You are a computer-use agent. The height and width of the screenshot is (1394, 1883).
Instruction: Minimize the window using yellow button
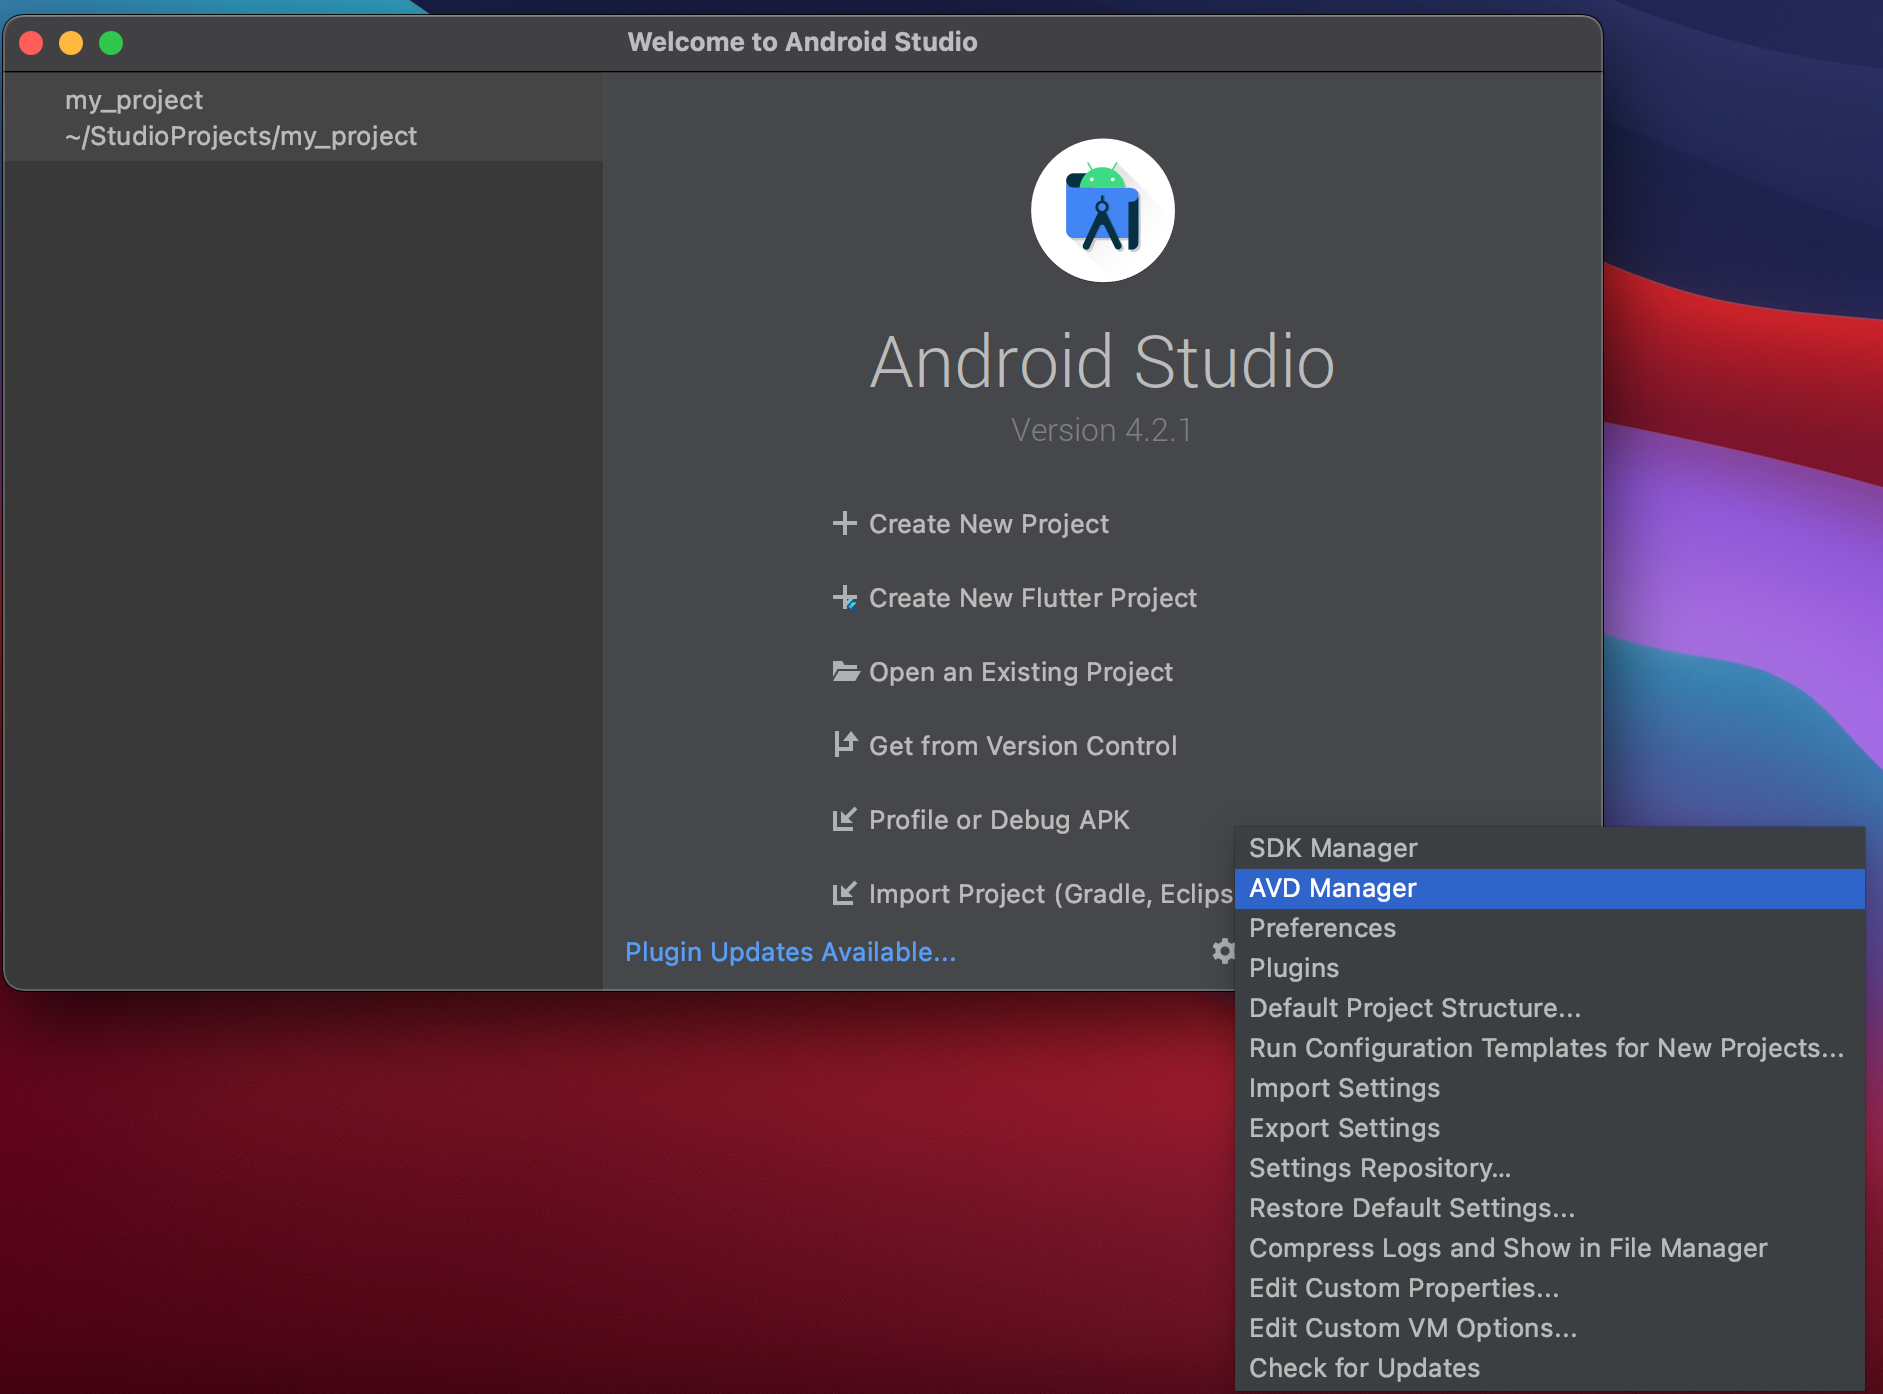[71, 43]
